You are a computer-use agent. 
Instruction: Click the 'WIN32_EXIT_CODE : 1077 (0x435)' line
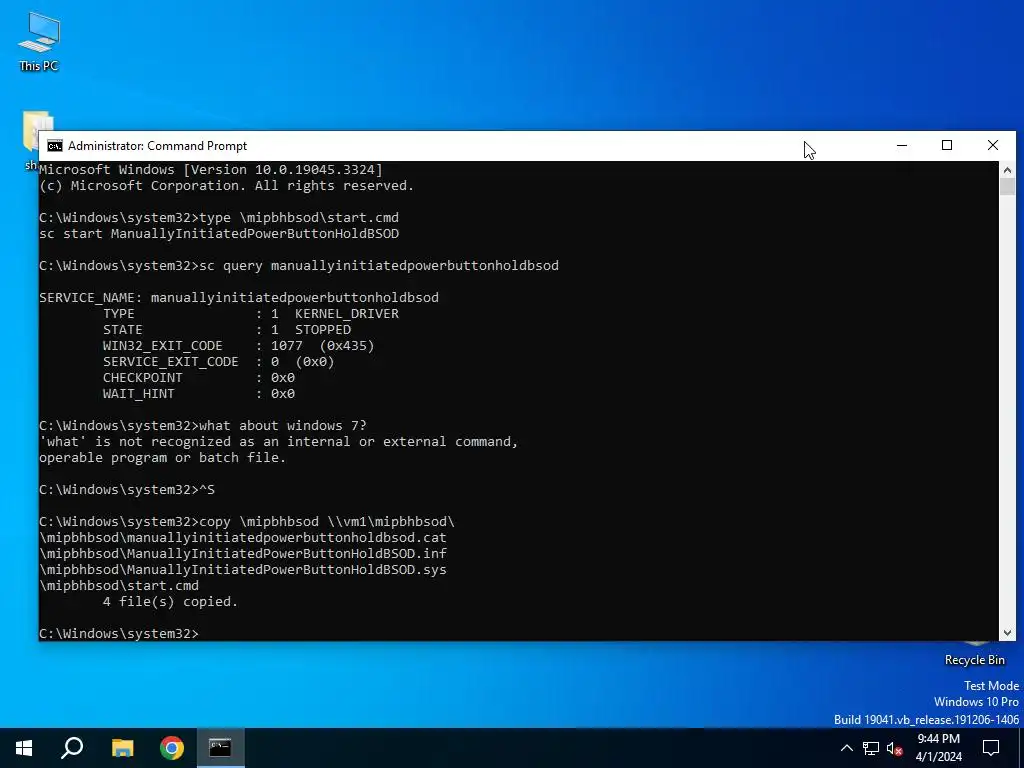[x=238, y=345]
